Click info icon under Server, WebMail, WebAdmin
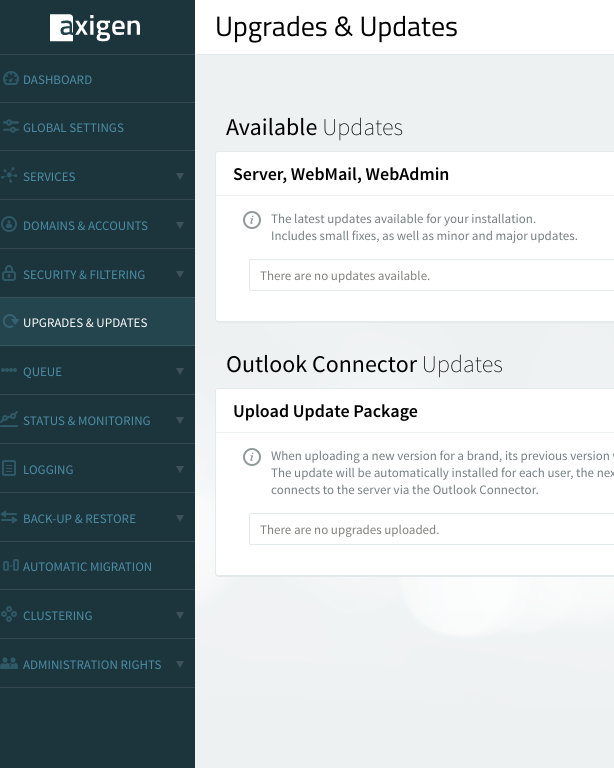Screen dimensions: 614x768 tap(252, 220)
